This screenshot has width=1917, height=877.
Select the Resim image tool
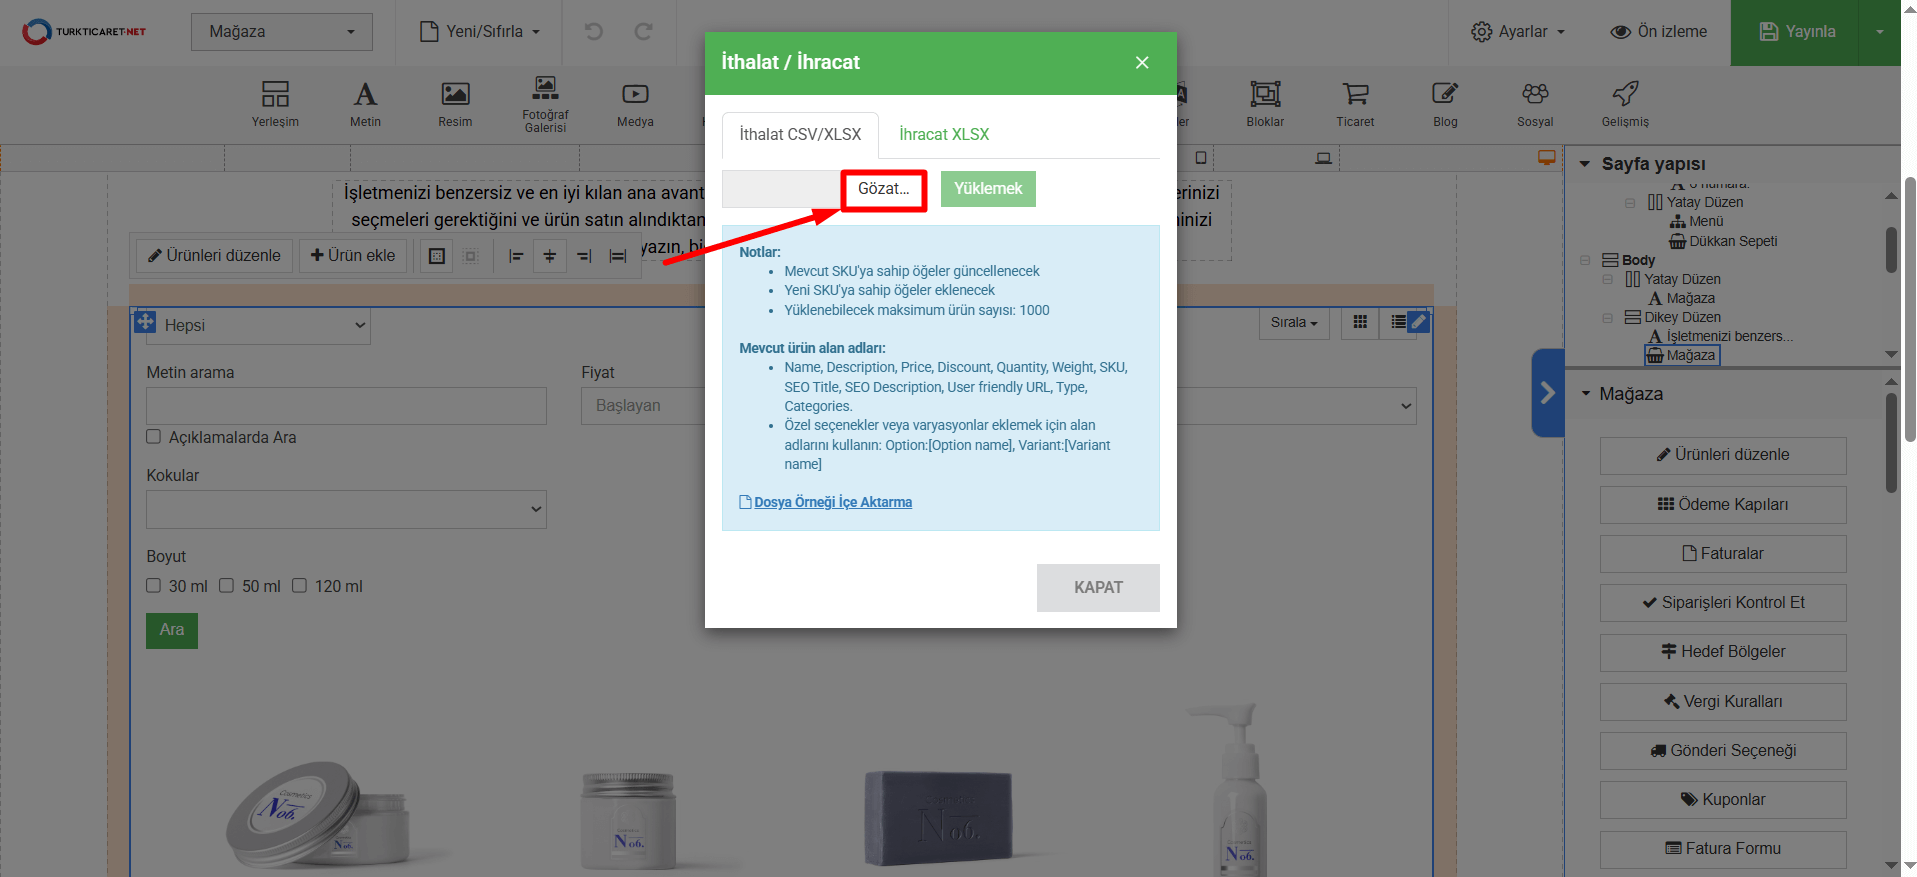(x=455, y=104)
